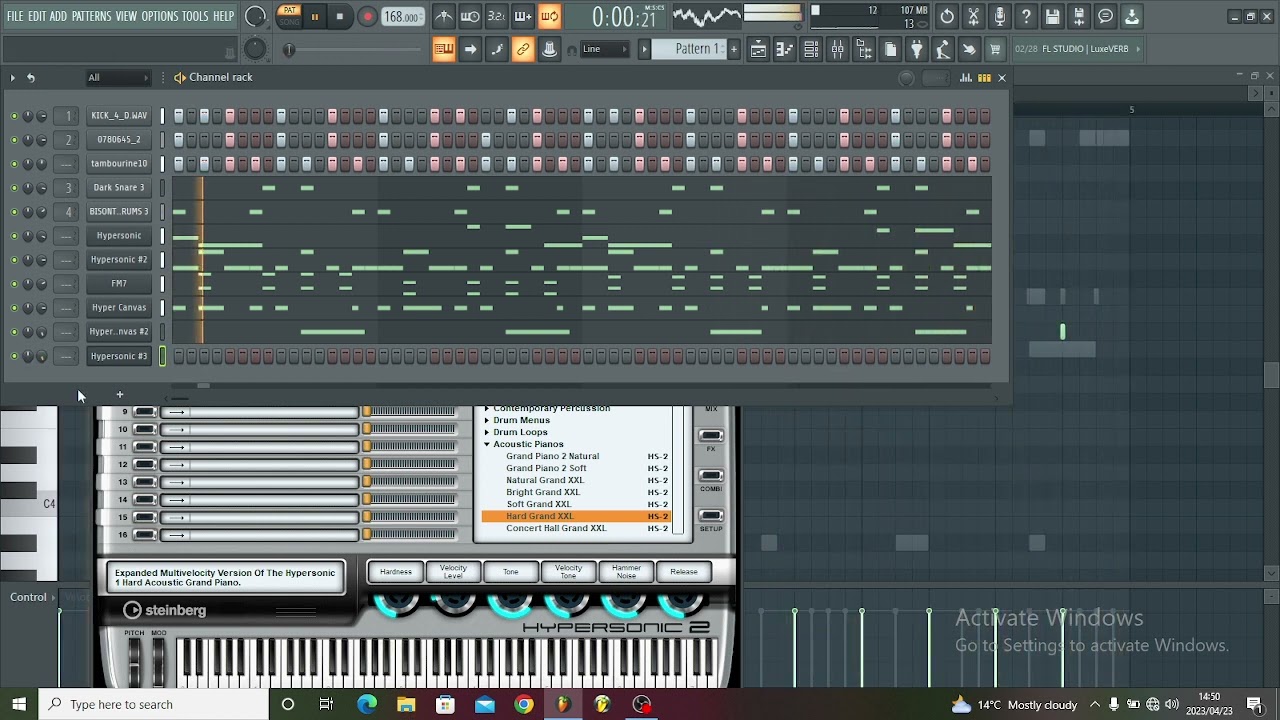Toggle the tambourine10 channel select LED
The height and width of the screenshot is (720, 1280).
tap(162, 164)
